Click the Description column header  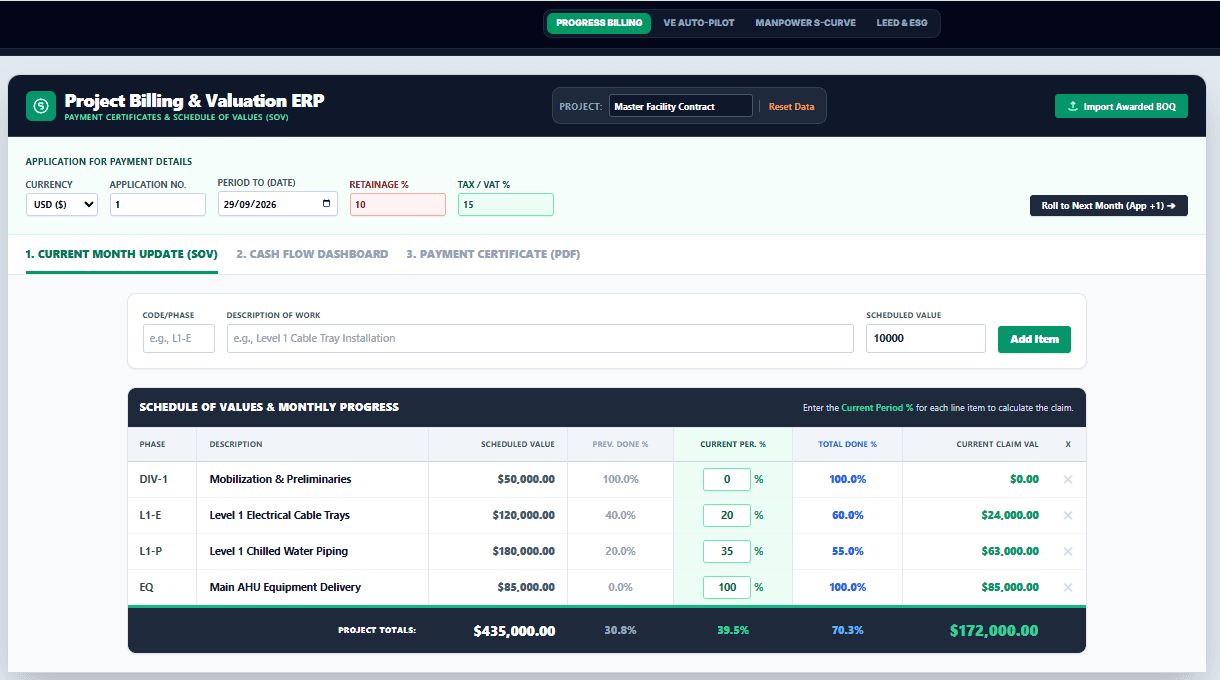point(236,444)
